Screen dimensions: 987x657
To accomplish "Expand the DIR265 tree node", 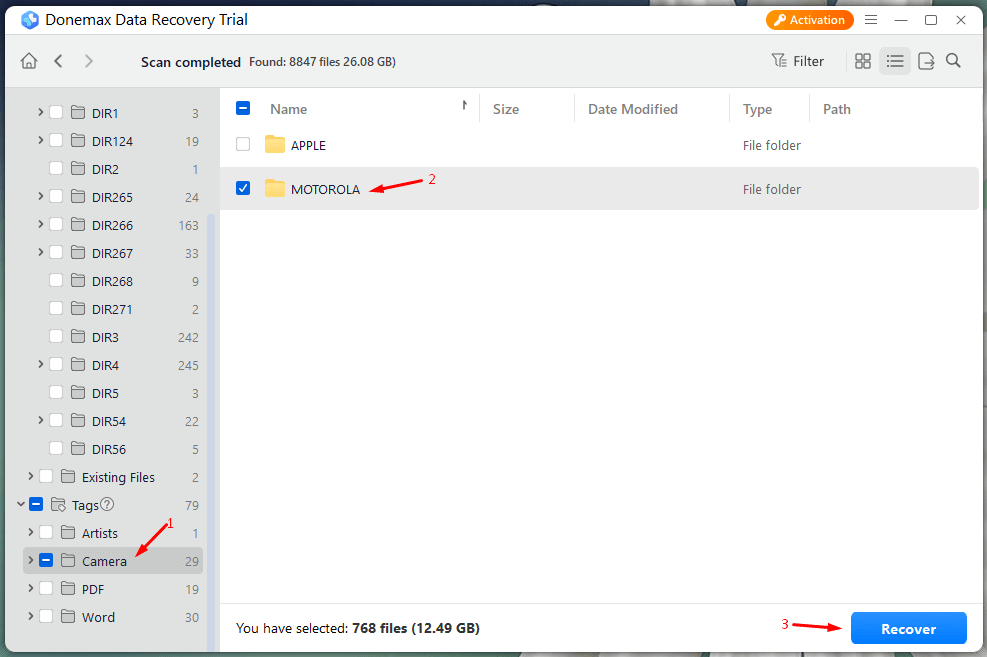I will click(x=40, y=196).
